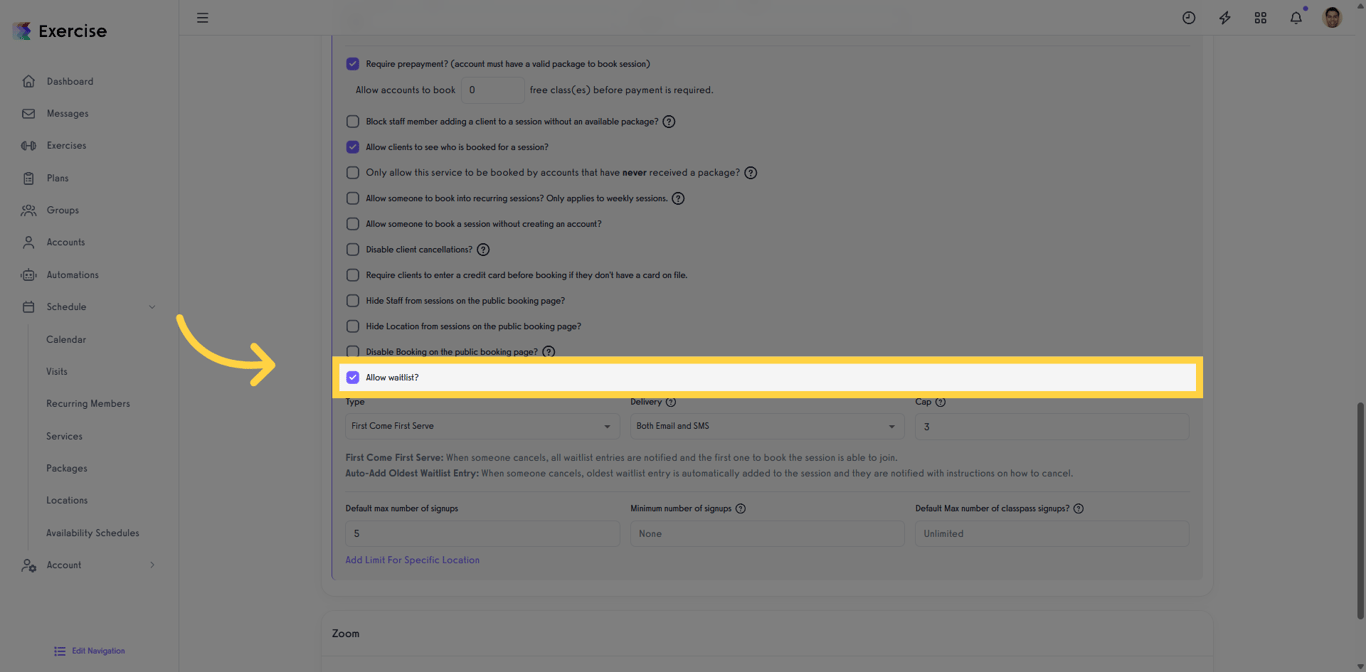
Task: Open Availability Schedules from sidebar
Action: pyautogui.click(x=91, y=532)
